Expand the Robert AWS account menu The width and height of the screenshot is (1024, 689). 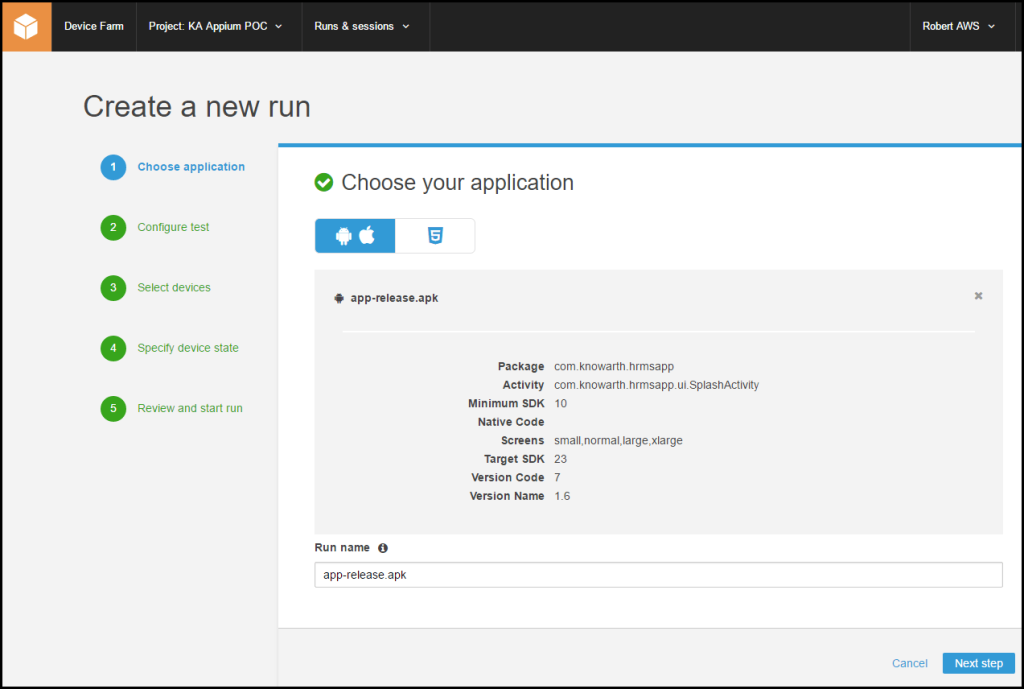958,27
